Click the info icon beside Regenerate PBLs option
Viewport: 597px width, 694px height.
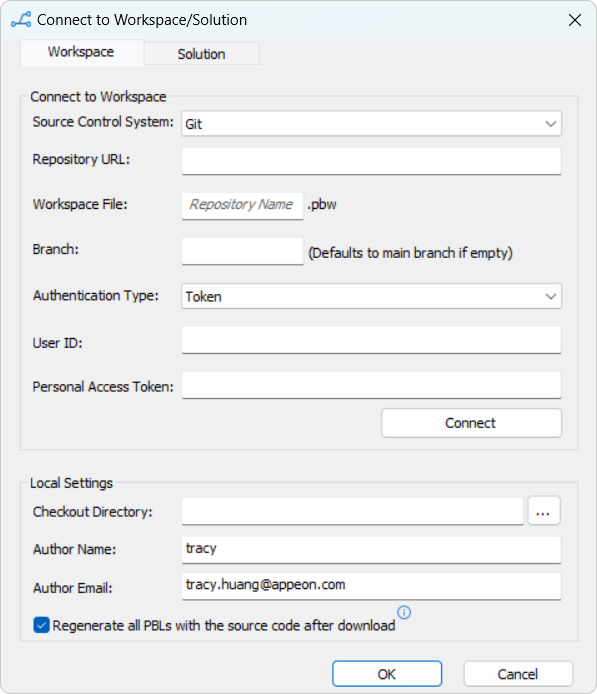pyautogui.click(x=404, y=613)
